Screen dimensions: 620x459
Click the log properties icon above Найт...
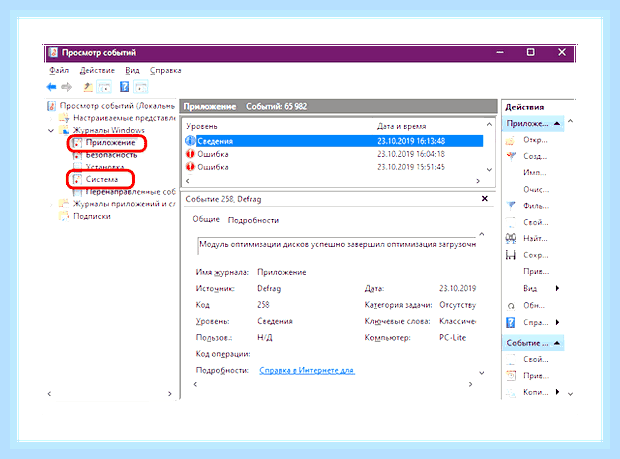tap(511, 222)
